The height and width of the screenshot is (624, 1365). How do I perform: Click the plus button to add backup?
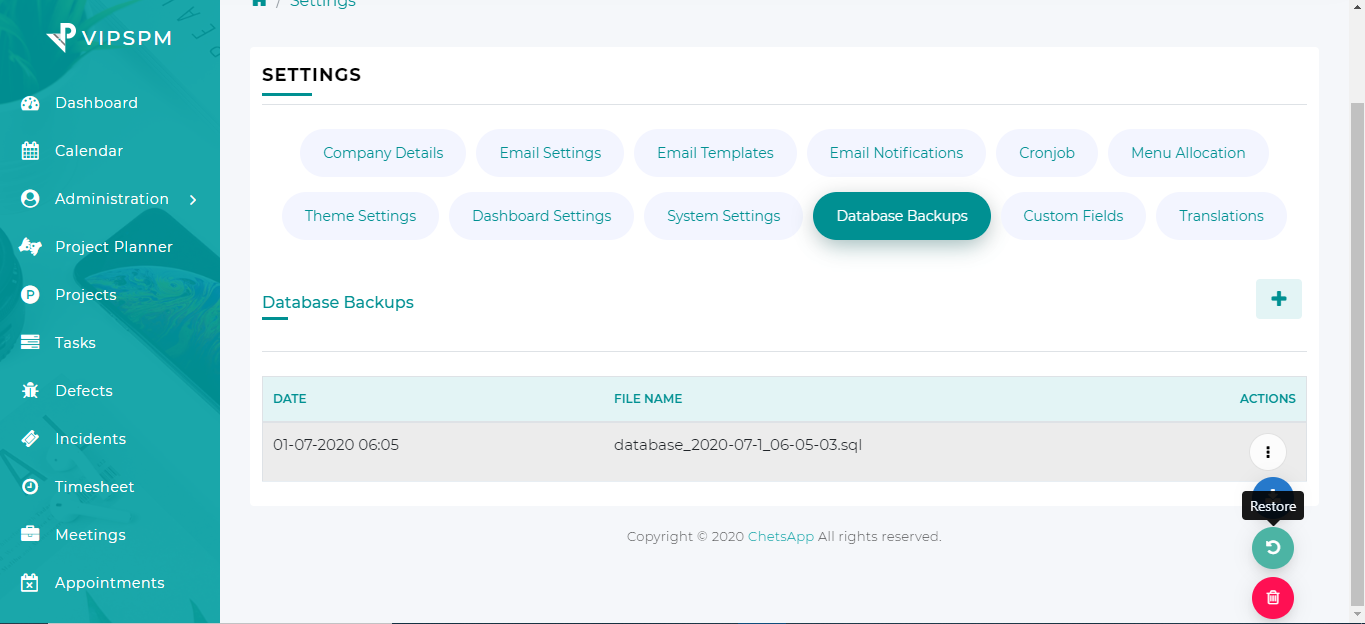pos(1278,298)
